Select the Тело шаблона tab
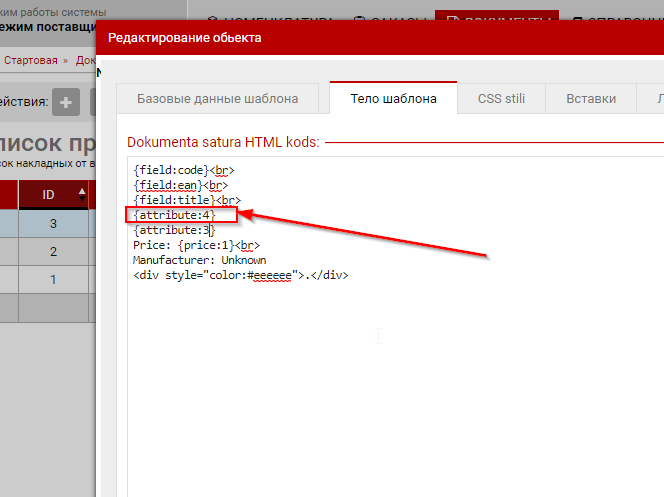Viewport: 664px width, 497px height. pyautogui.click(x=393, y=99)
